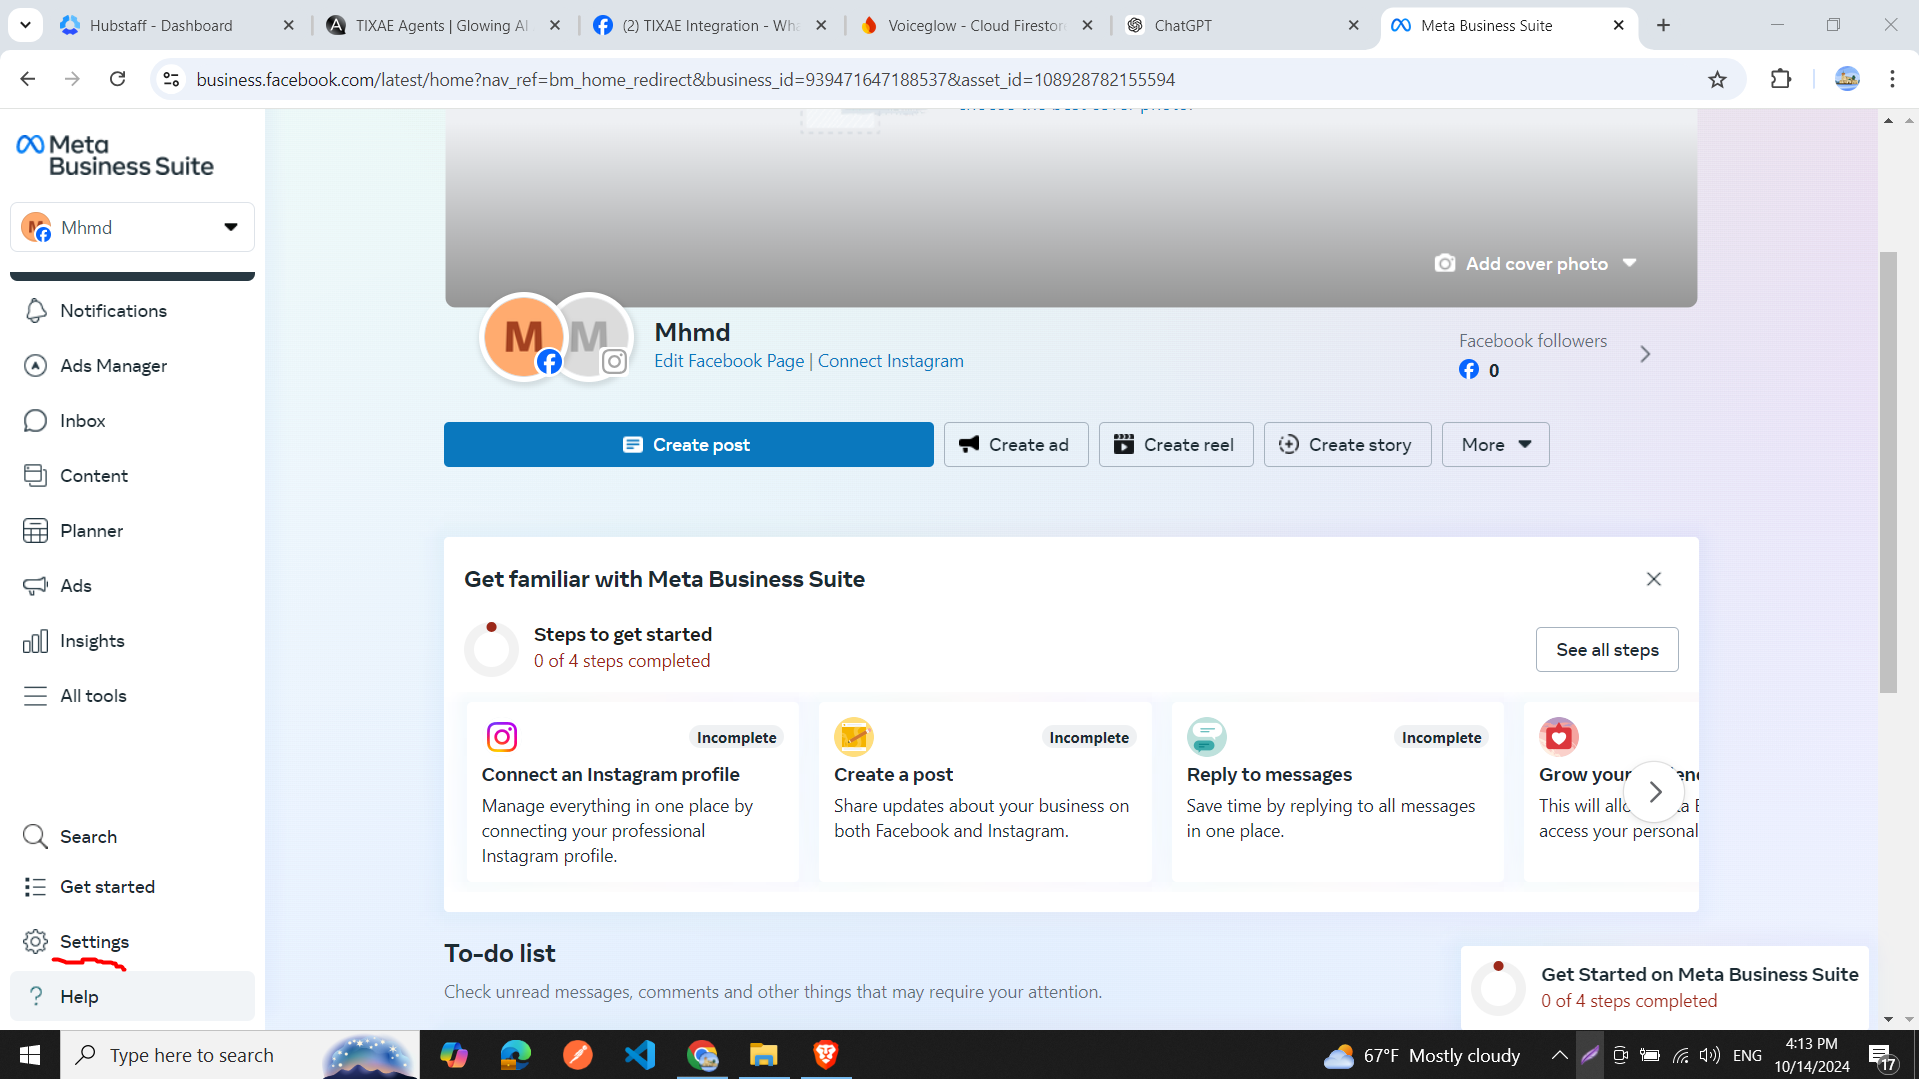Click the Windows taskbar search box
Screen dimensions: 1919x1079
point(240,1055)
